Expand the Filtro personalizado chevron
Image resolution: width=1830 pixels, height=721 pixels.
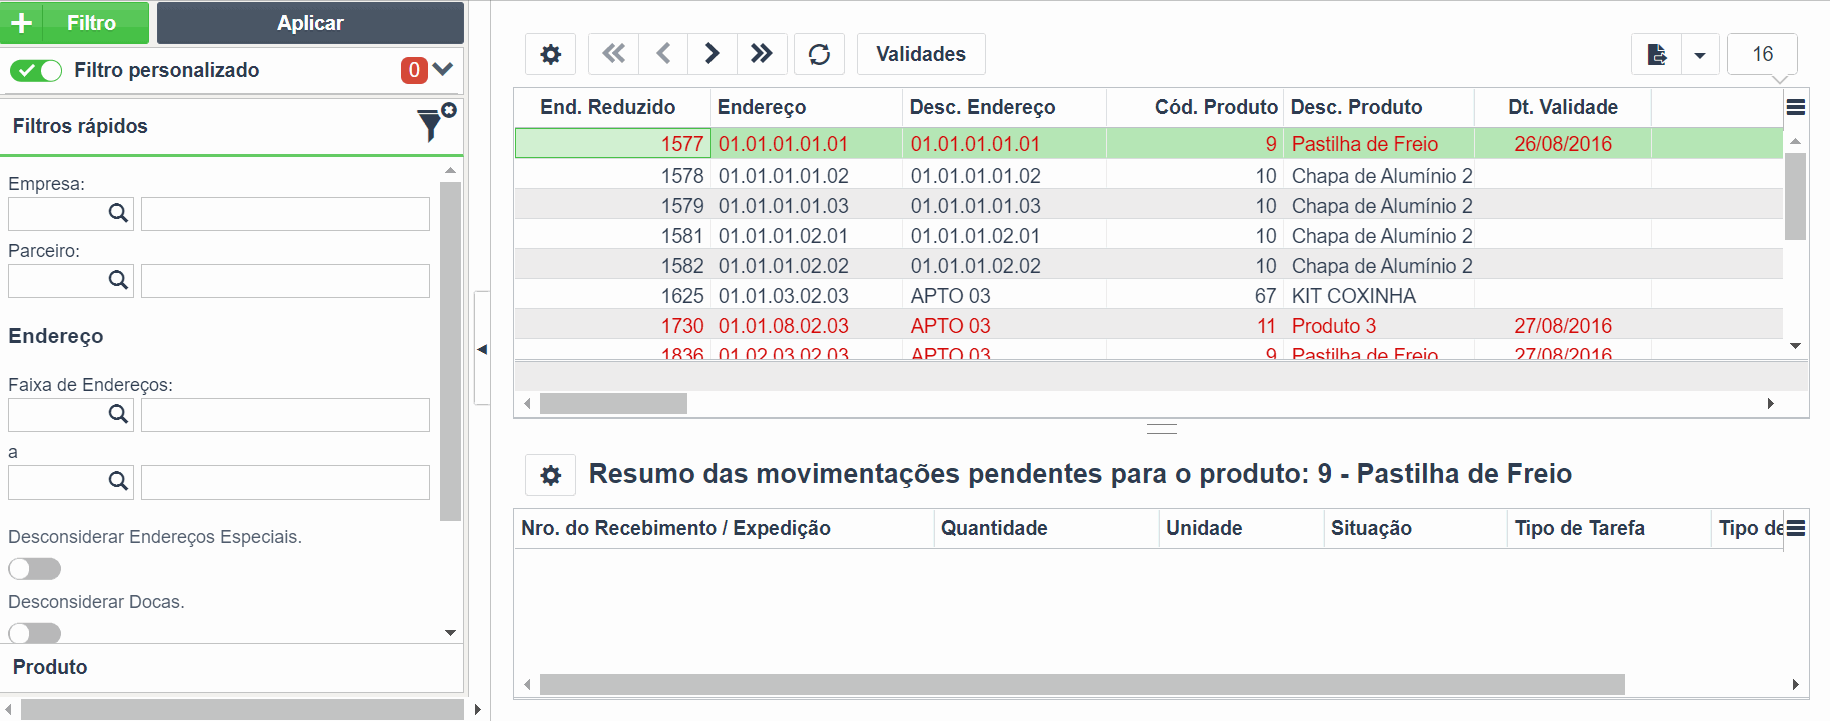[443, 69]
